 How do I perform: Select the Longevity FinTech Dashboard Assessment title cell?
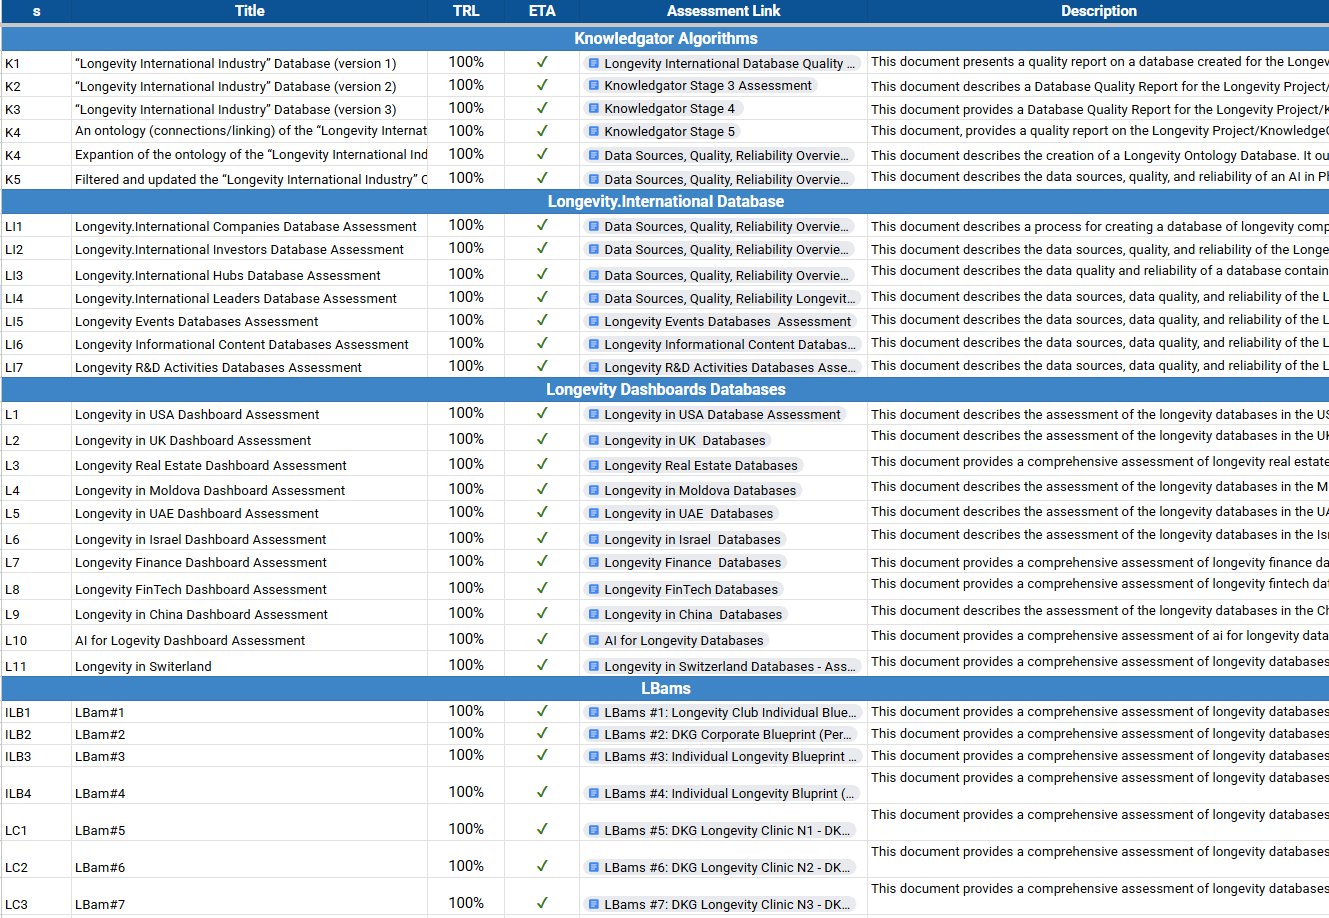click(201, 590)
